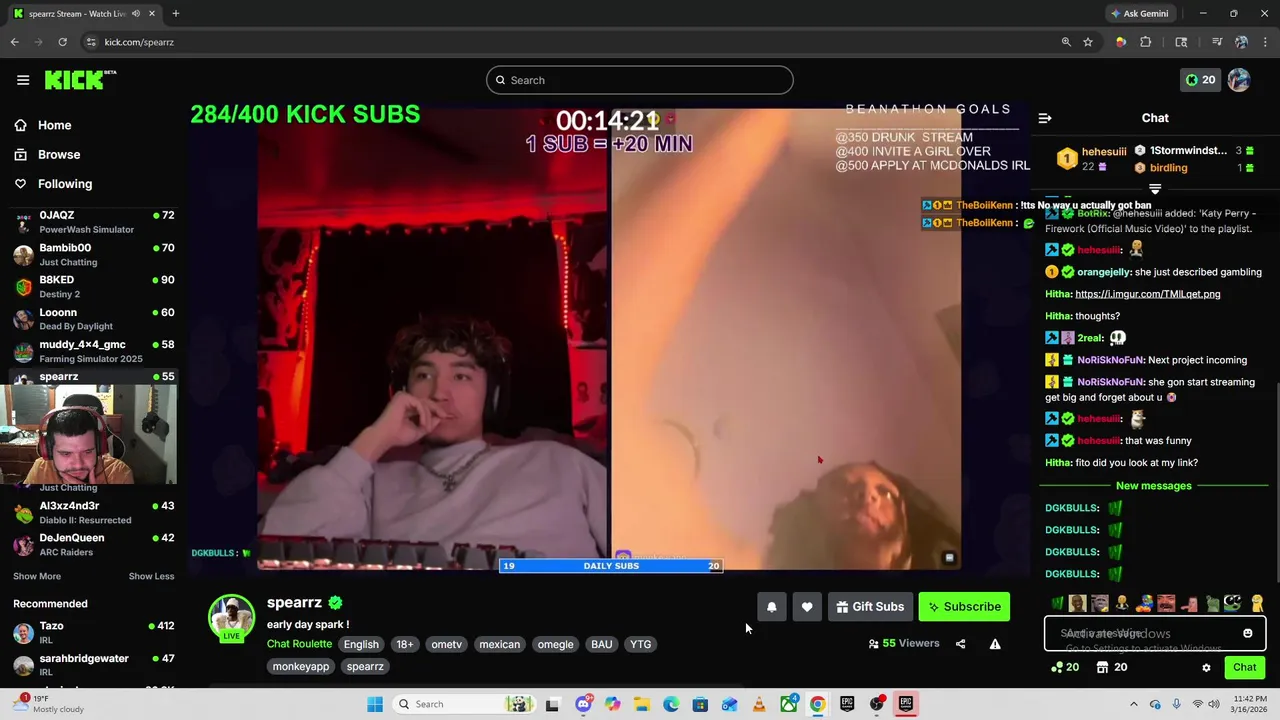This screenshot has height=720, width=1280.
Task: Open the Kick shop icon showing 20
Action: [1112, 667]
